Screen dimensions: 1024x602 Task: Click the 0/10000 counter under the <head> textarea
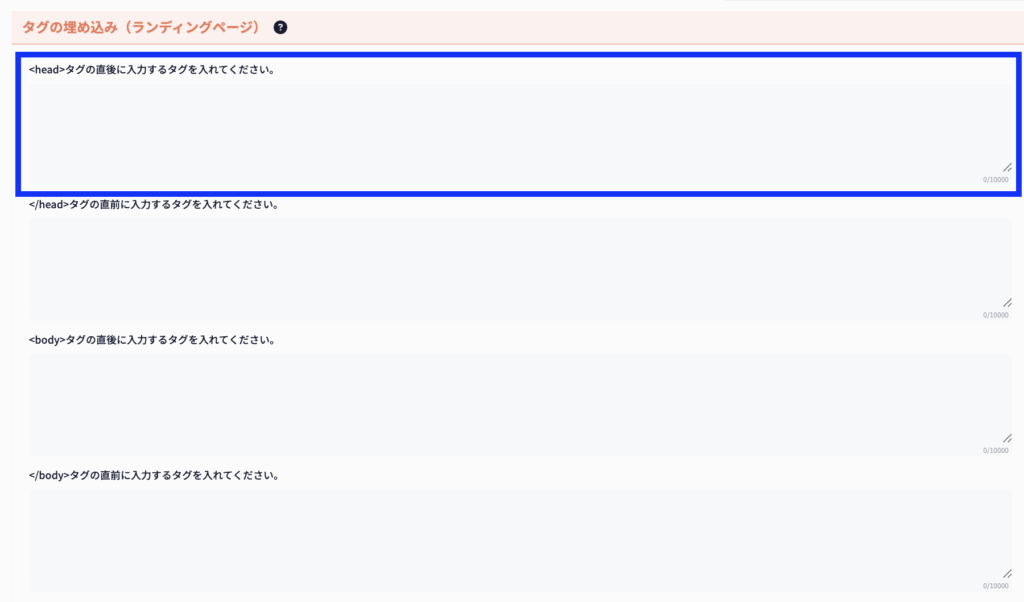[995, 180]
